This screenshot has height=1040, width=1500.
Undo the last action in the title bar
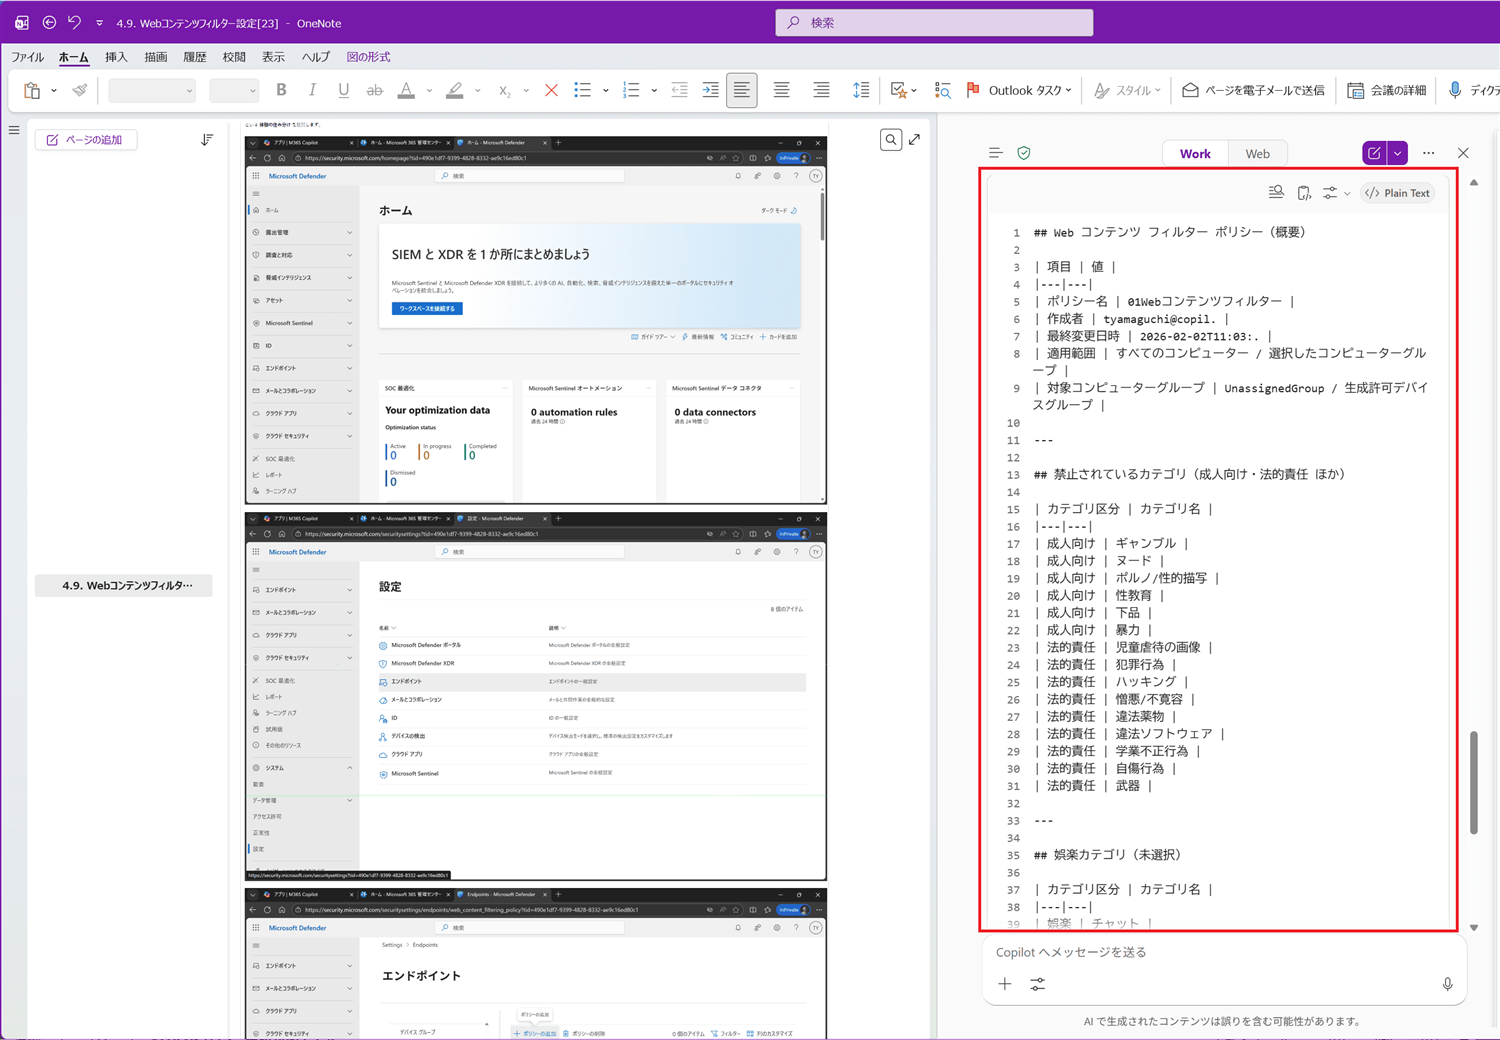coord(74,22)
